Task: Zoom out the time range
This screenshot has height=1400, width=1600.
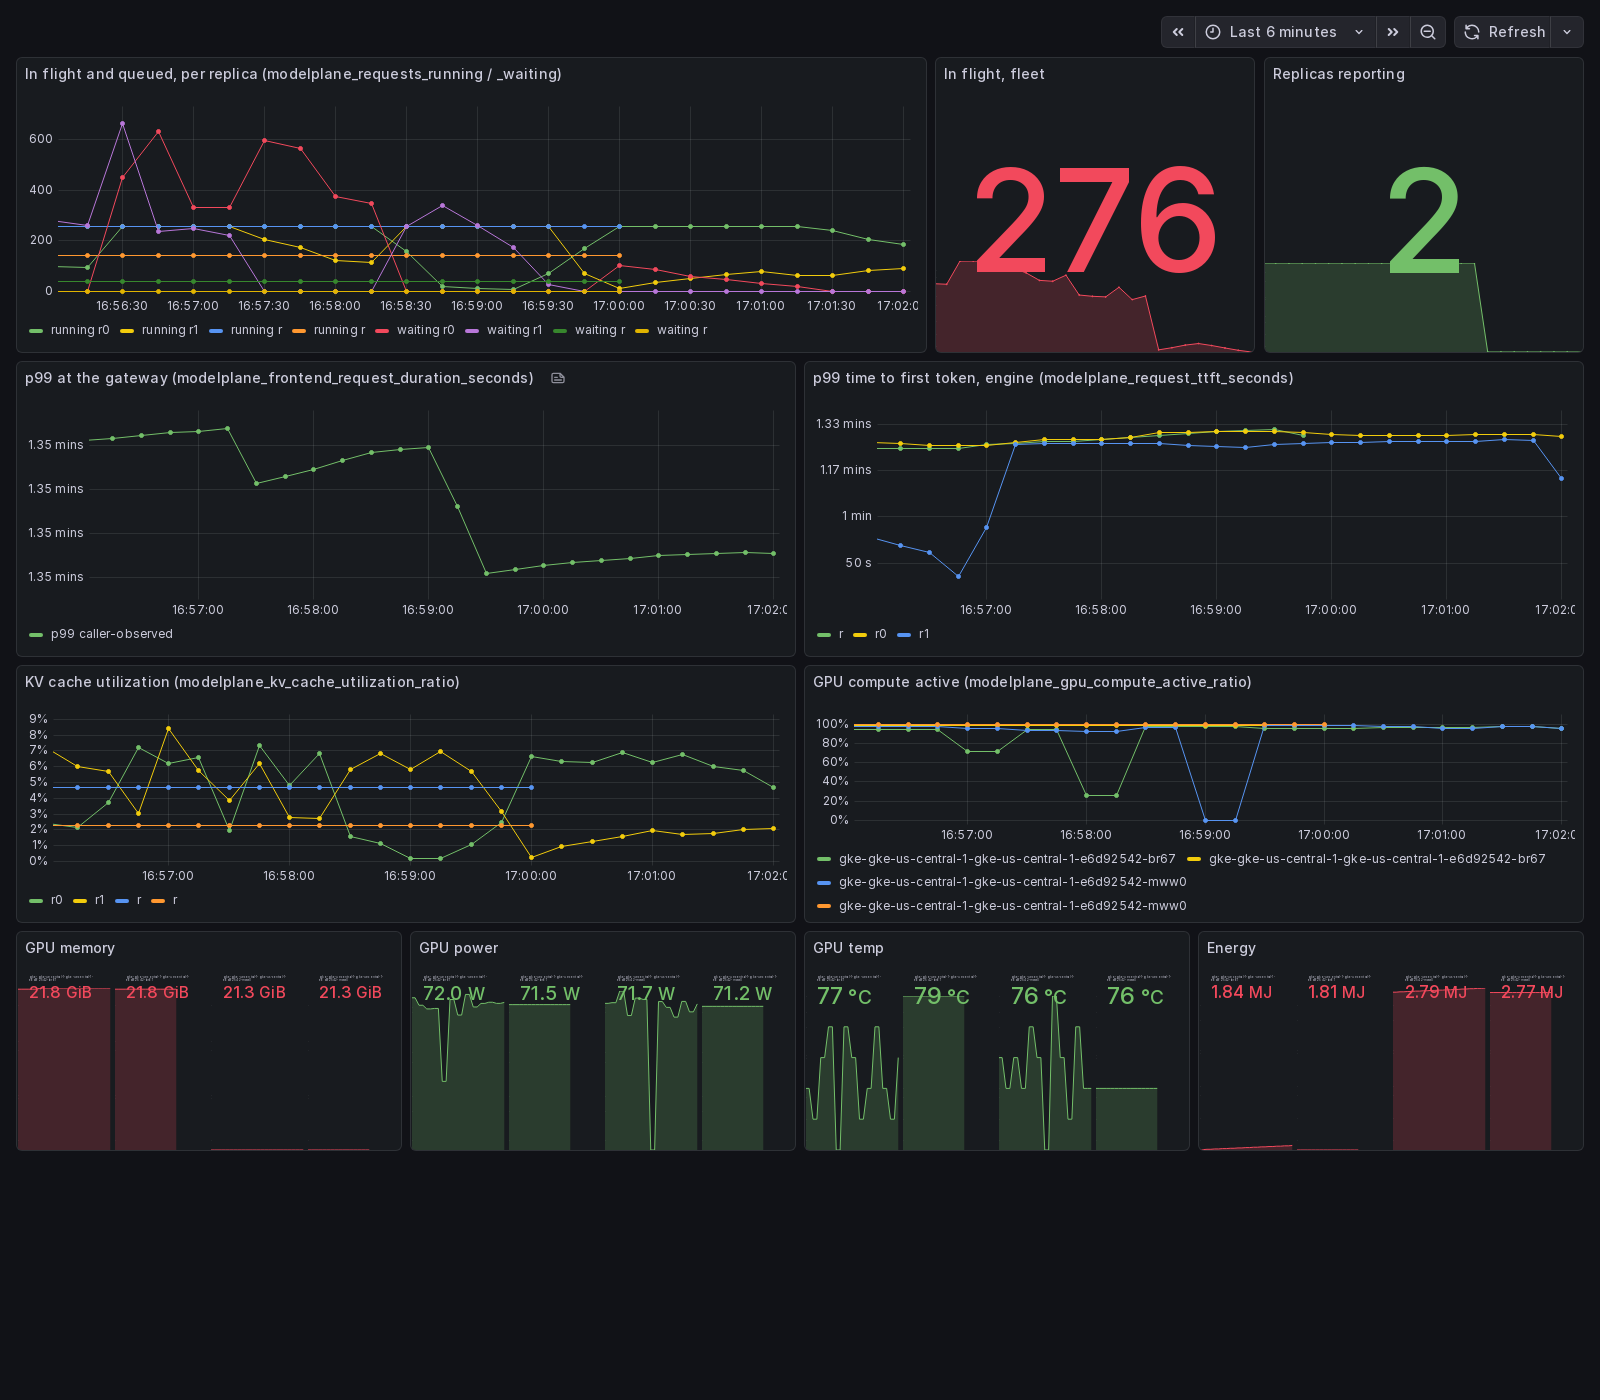Action: pos(1428,32)
